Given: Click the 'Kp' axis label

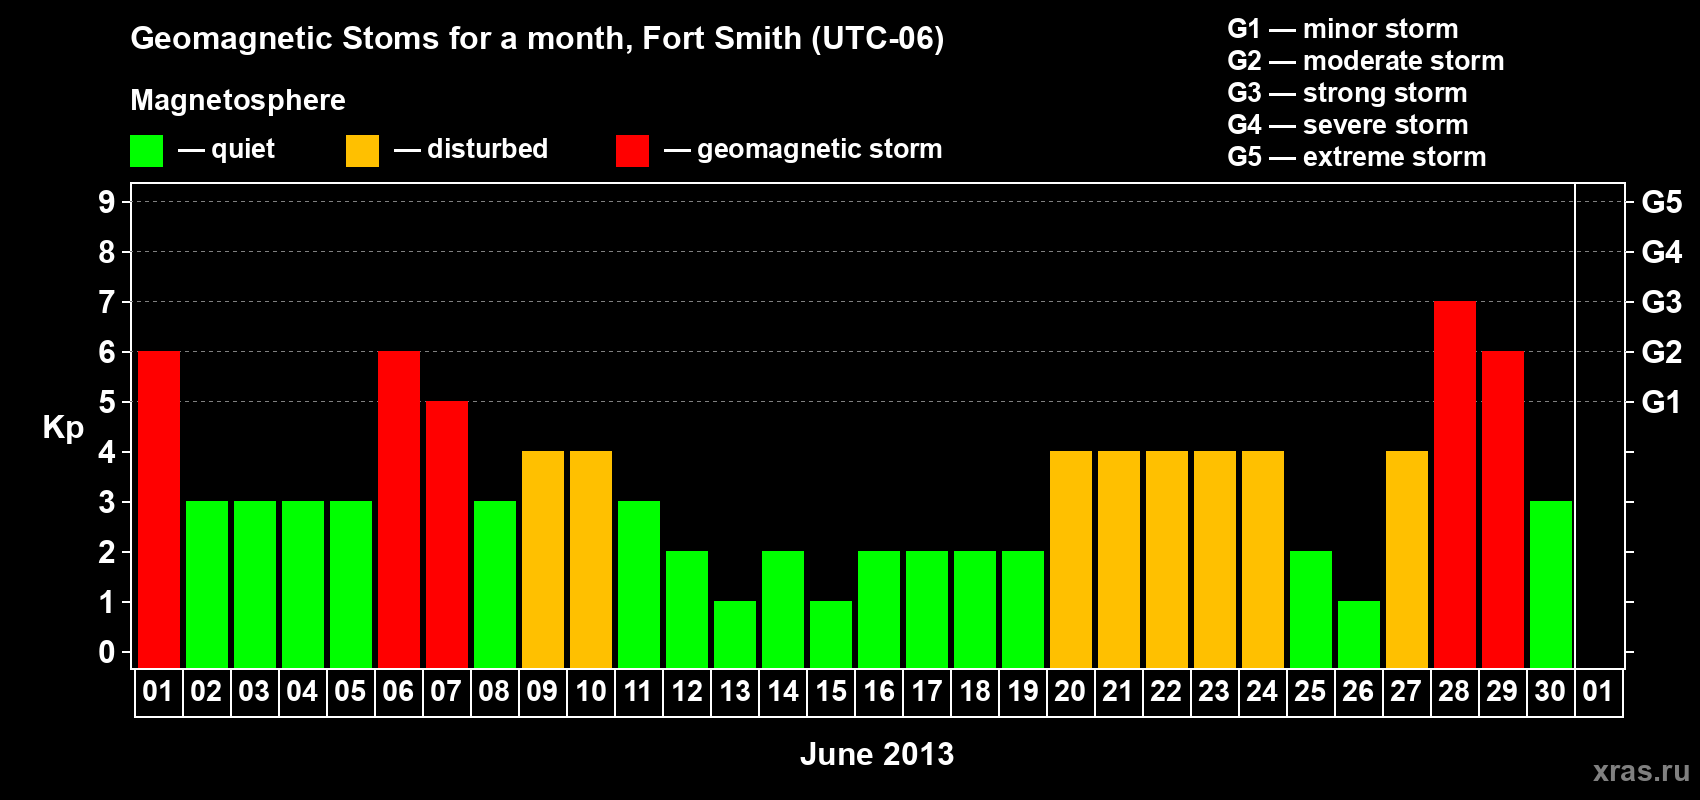Looking at the screenshot, I should click(x=63, y=428).
